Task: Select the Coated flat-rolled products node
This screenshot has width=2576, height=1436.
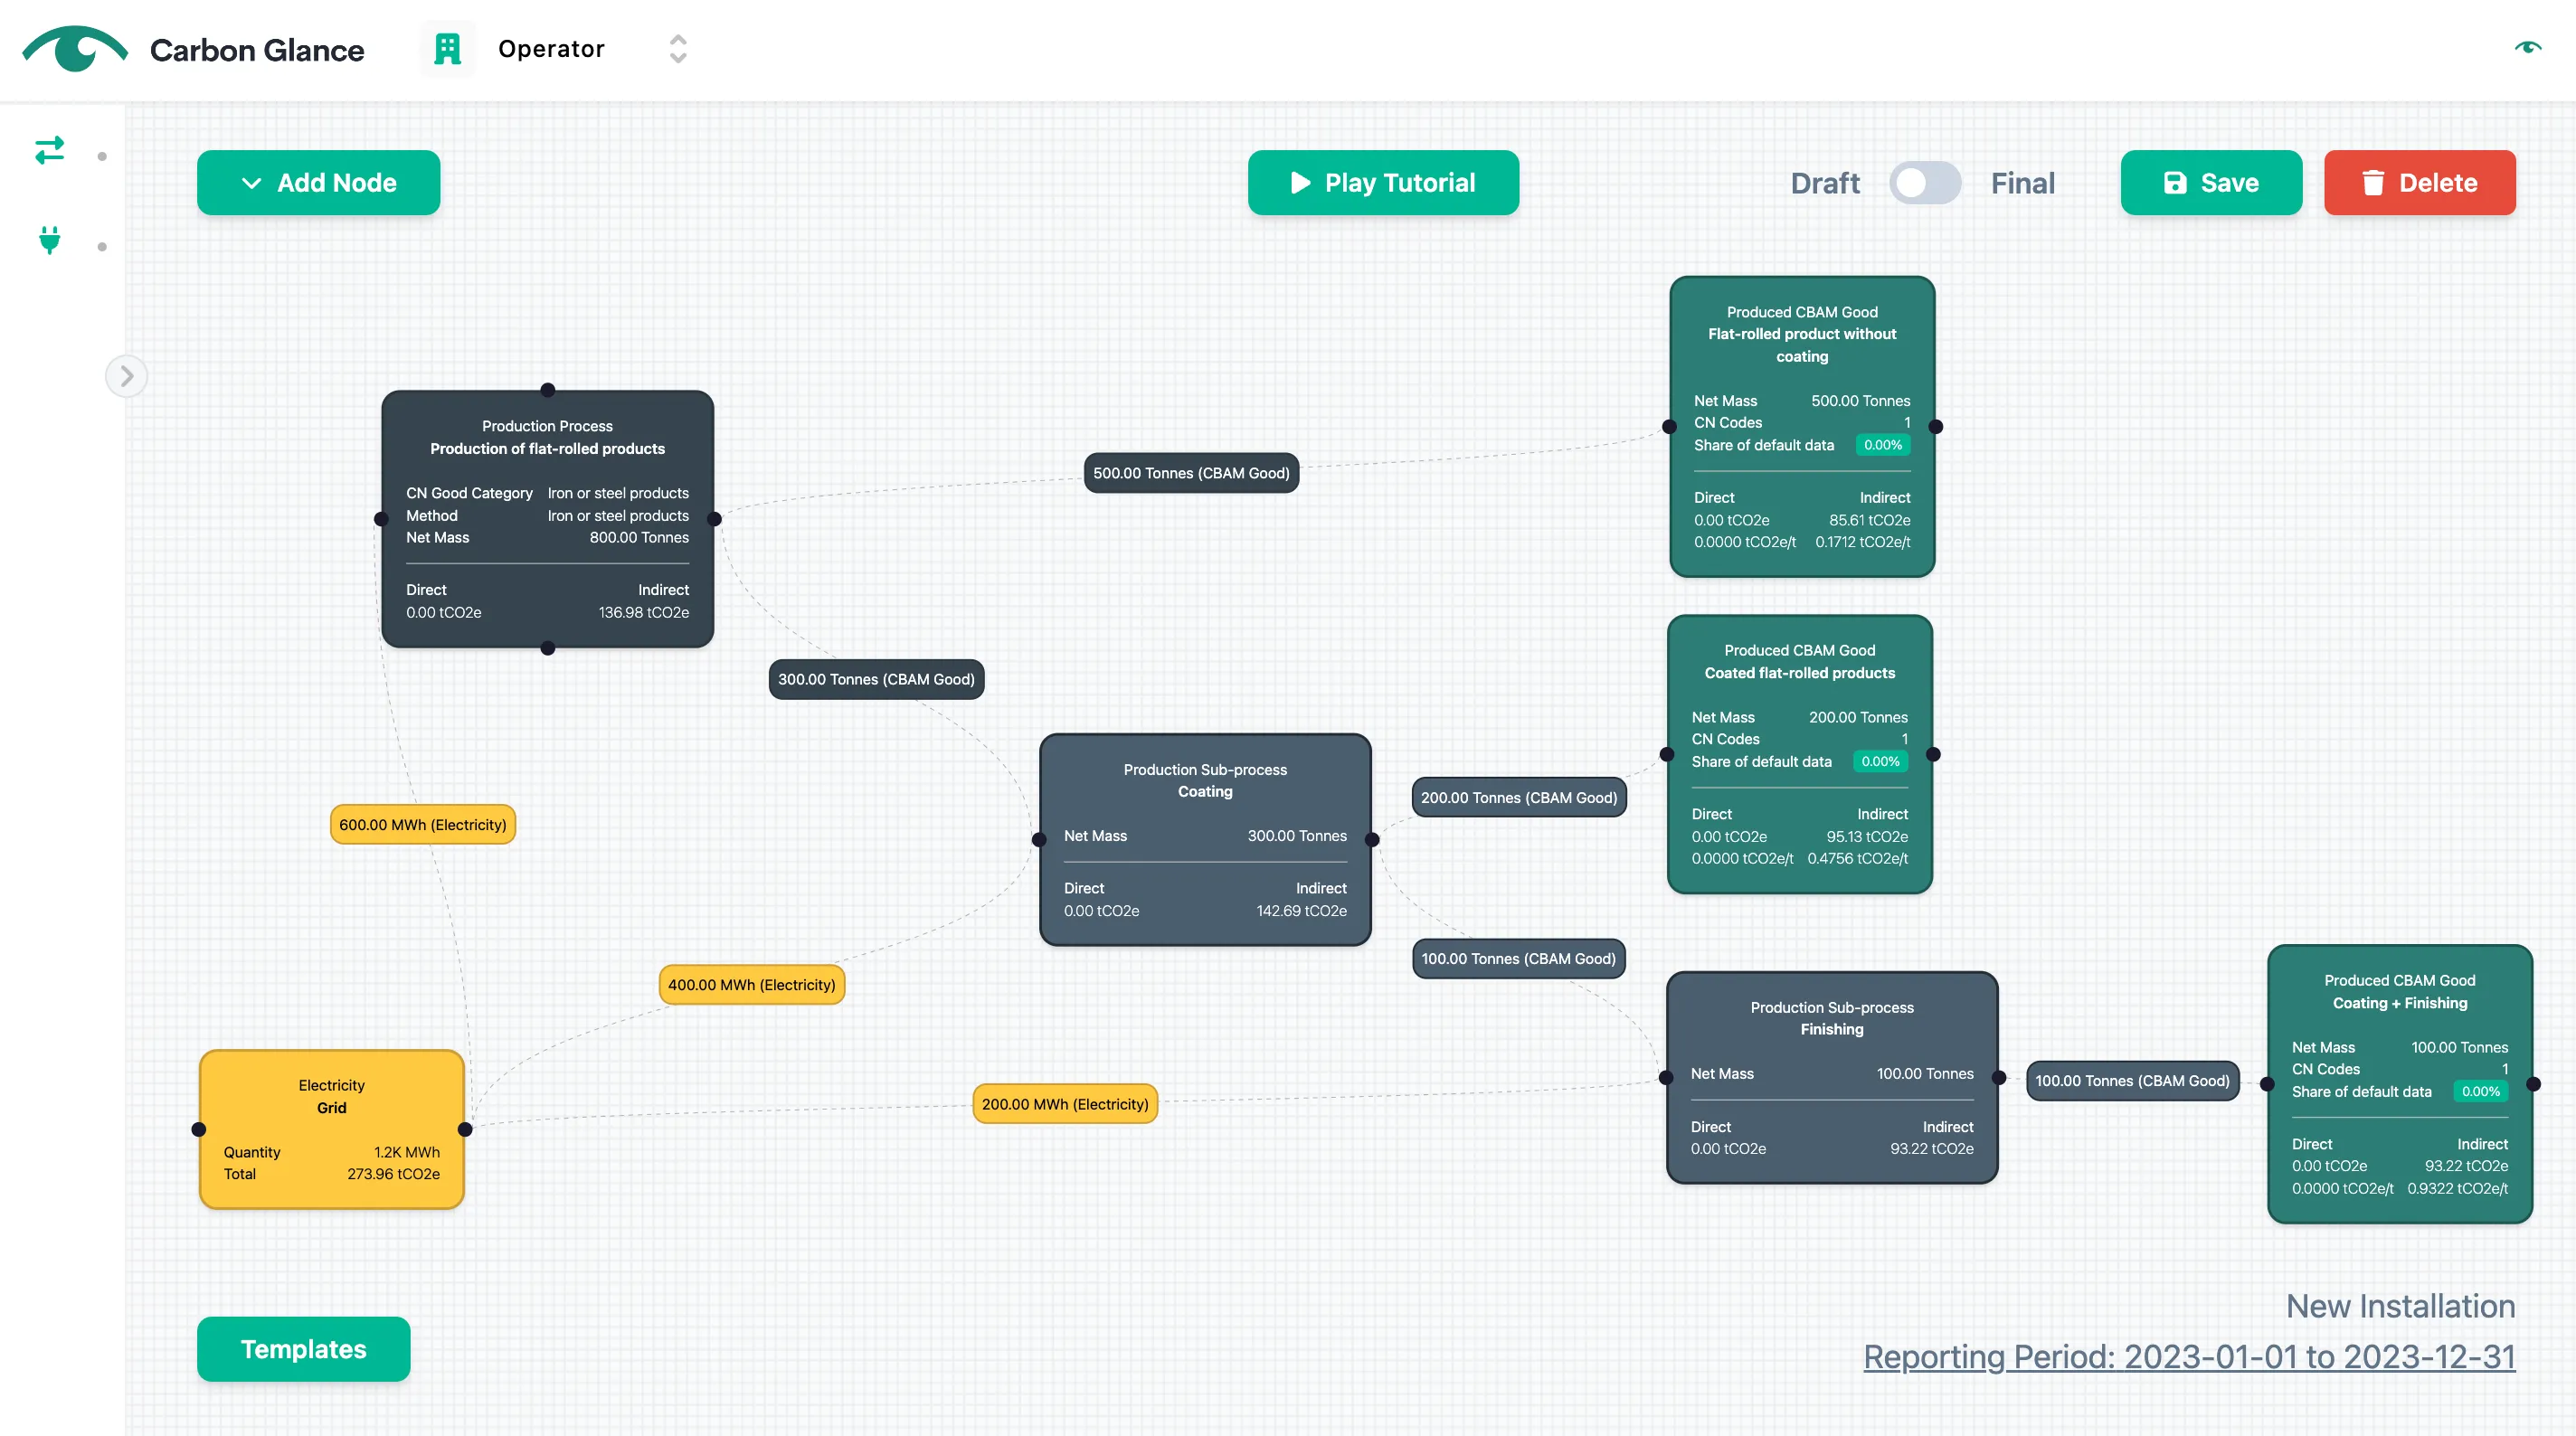Action: coord(1799,754)
